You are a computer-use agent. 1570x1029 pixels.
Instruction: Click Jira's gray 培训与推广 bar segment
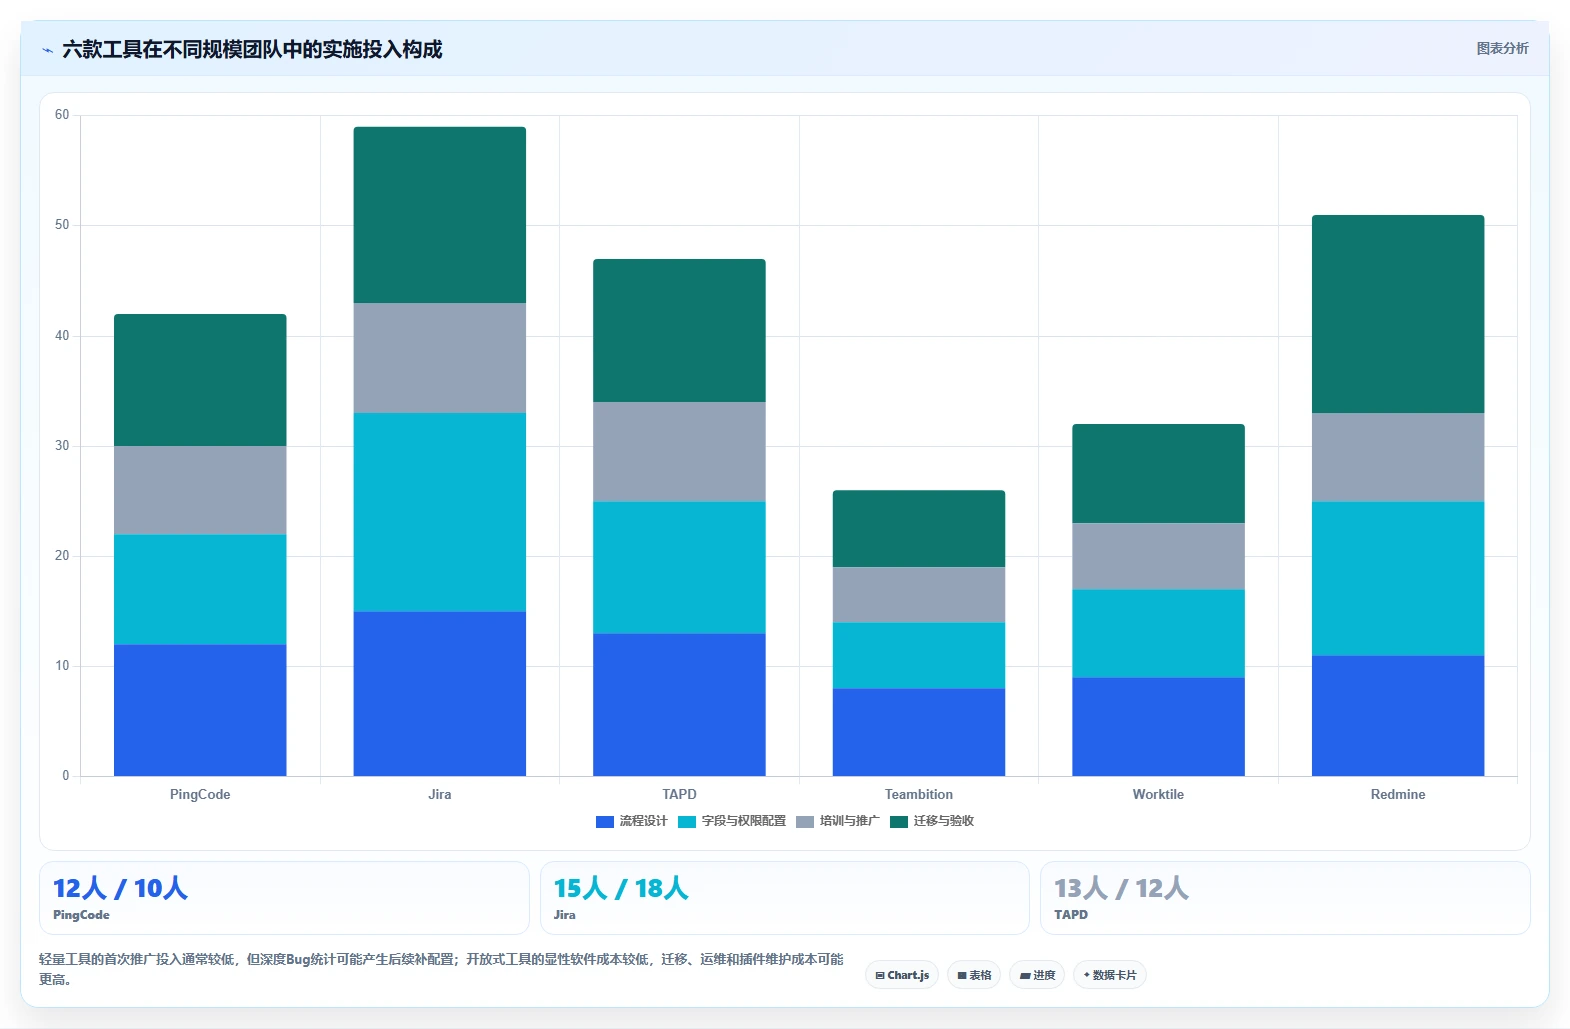[x=440, y=358]
